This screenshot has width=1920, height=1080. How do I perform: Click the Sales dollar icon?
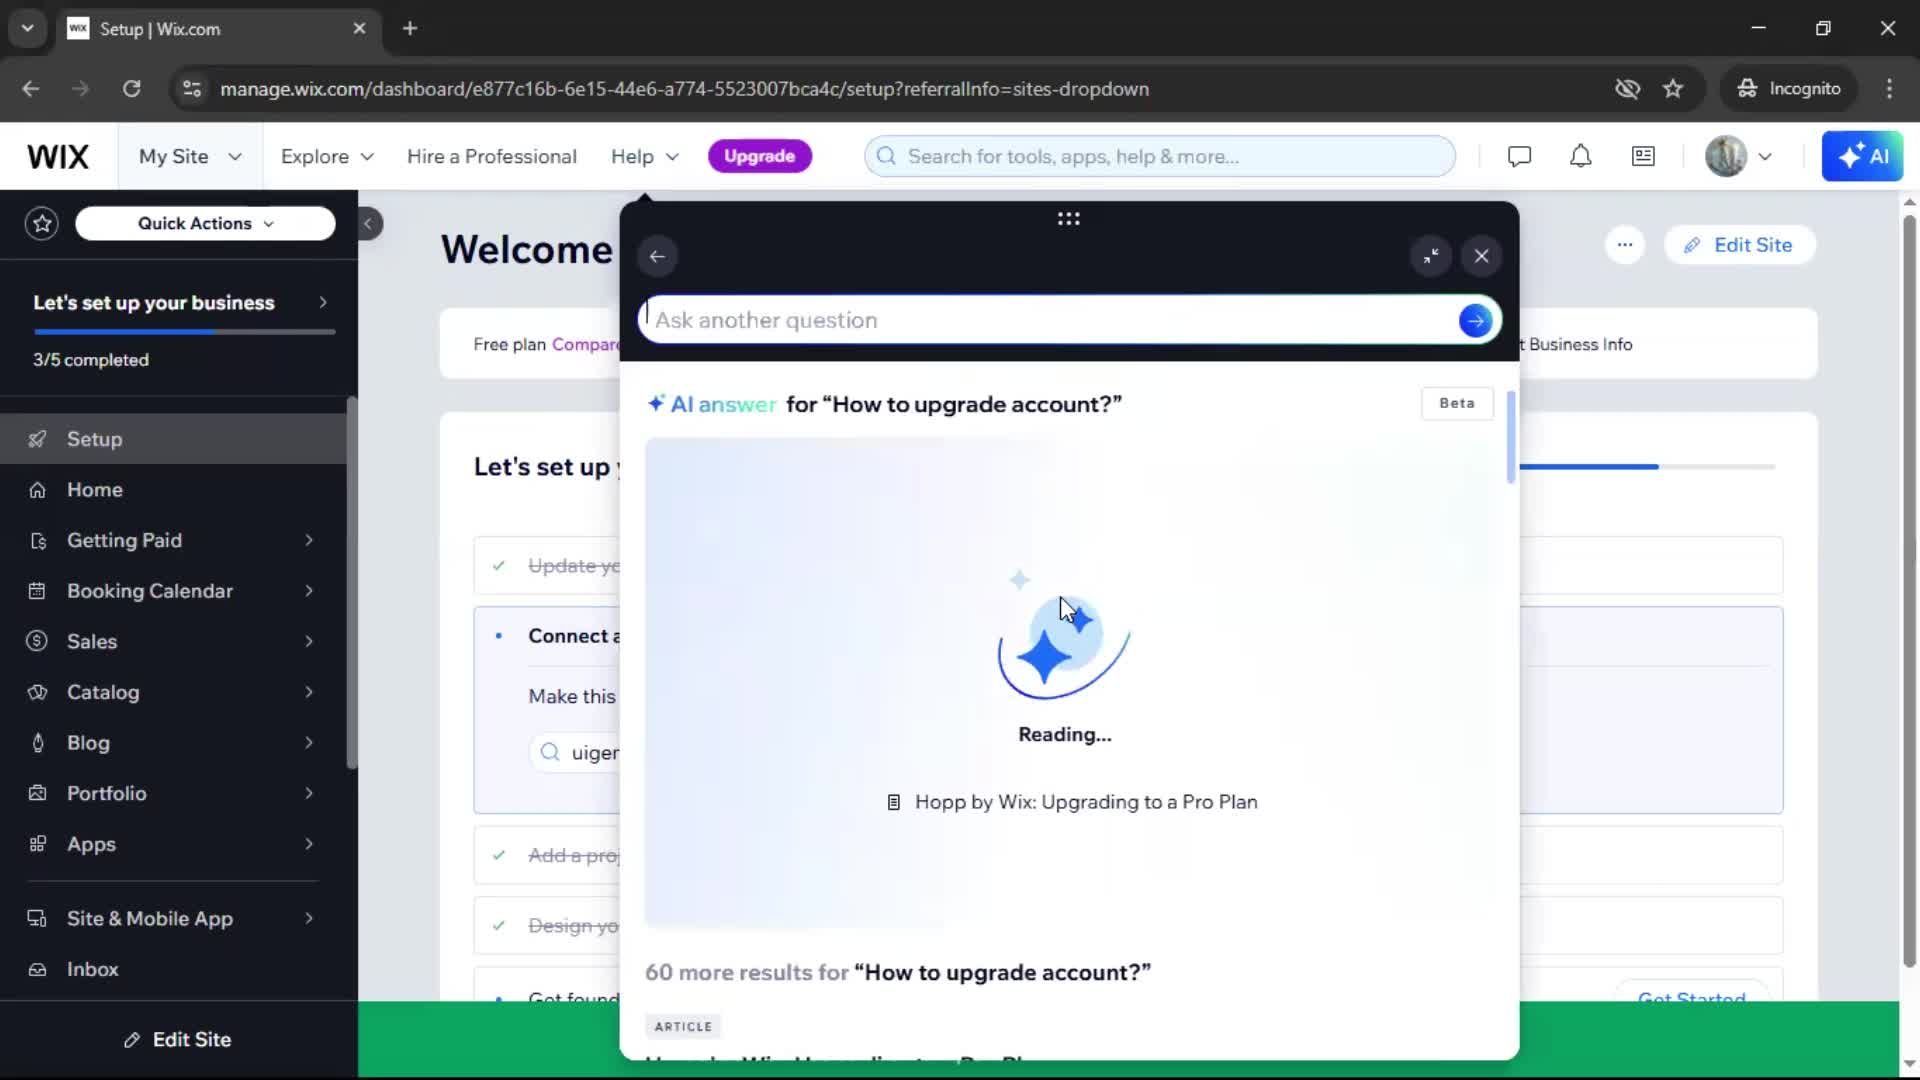(37, 642)
